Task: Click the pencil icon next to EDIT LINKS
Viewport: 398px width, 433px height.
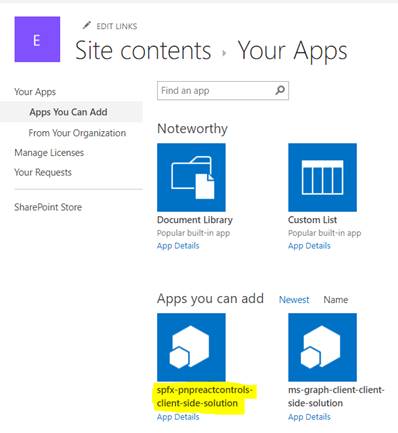Action: (x=87, y=25)
